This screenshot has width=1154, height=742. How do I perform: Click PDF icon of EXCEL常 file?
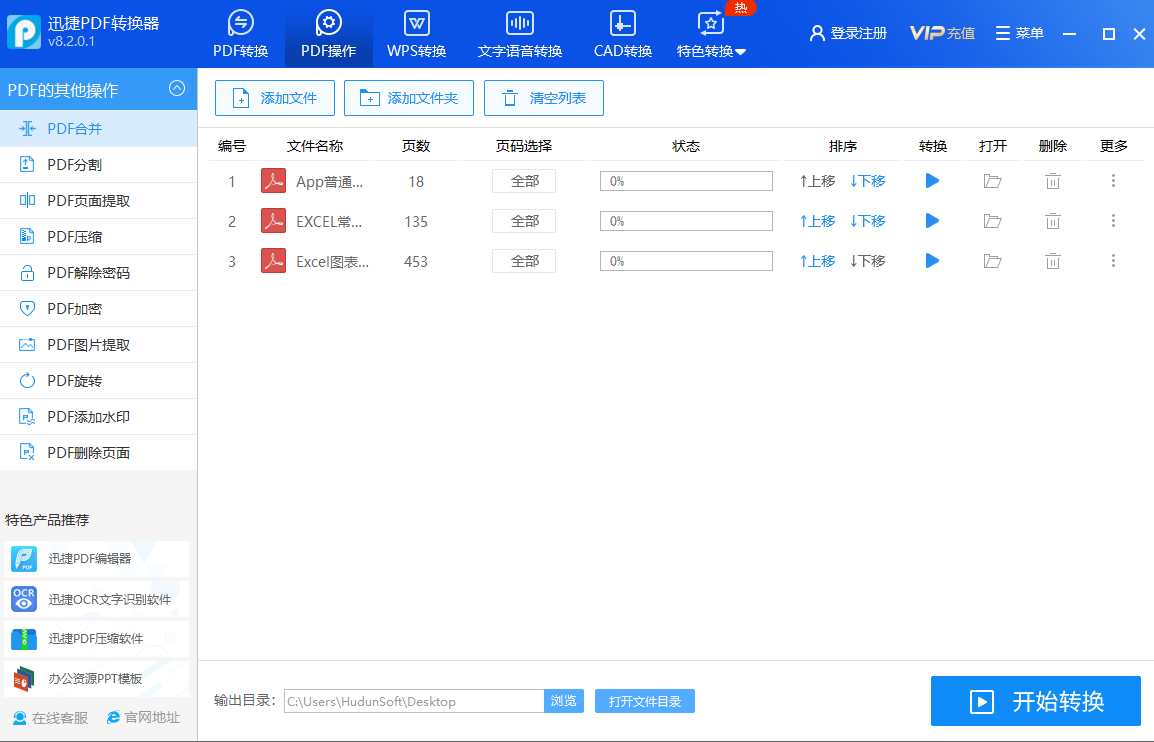coord(274,221)
